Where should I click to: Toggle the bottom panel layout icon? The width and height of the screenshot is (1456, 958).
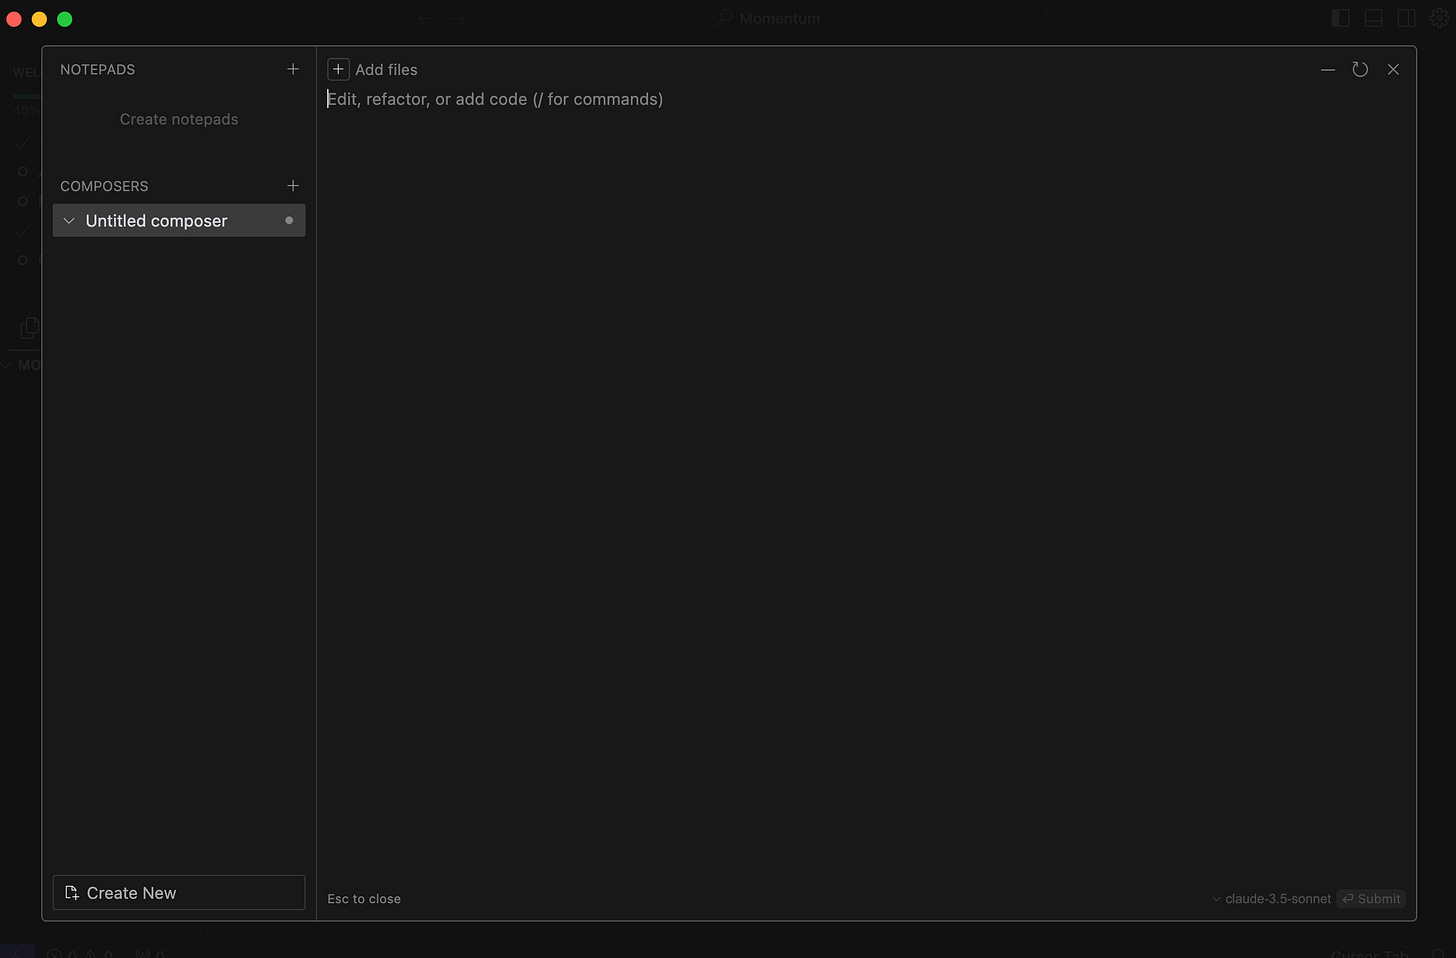pos(1374,18)
